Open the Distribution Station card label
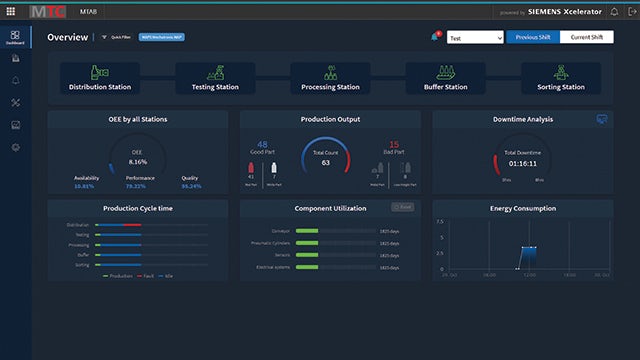Image resolution: width=640 pixels, height=360 pixels. click(x=100, y=87)
